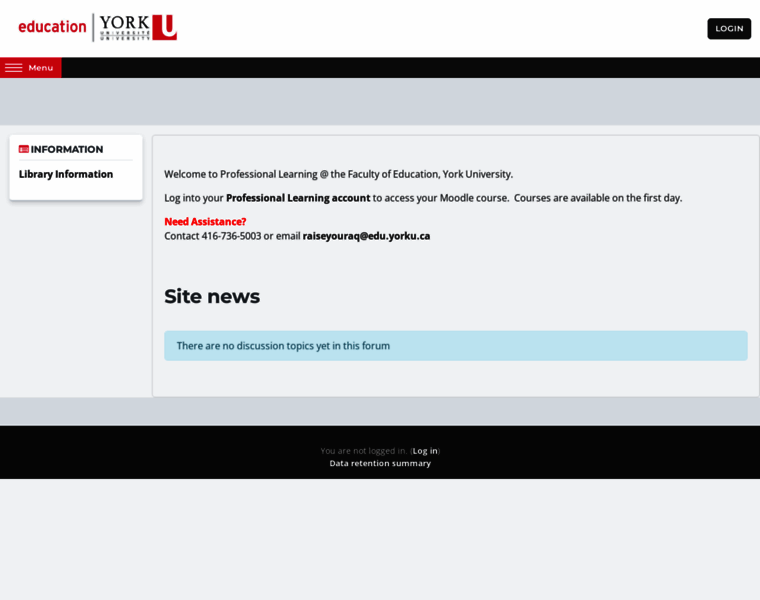Screen dimensions: 760x600
Task: Click the phone number 416-736-5003
Action: tap(231, 236)
